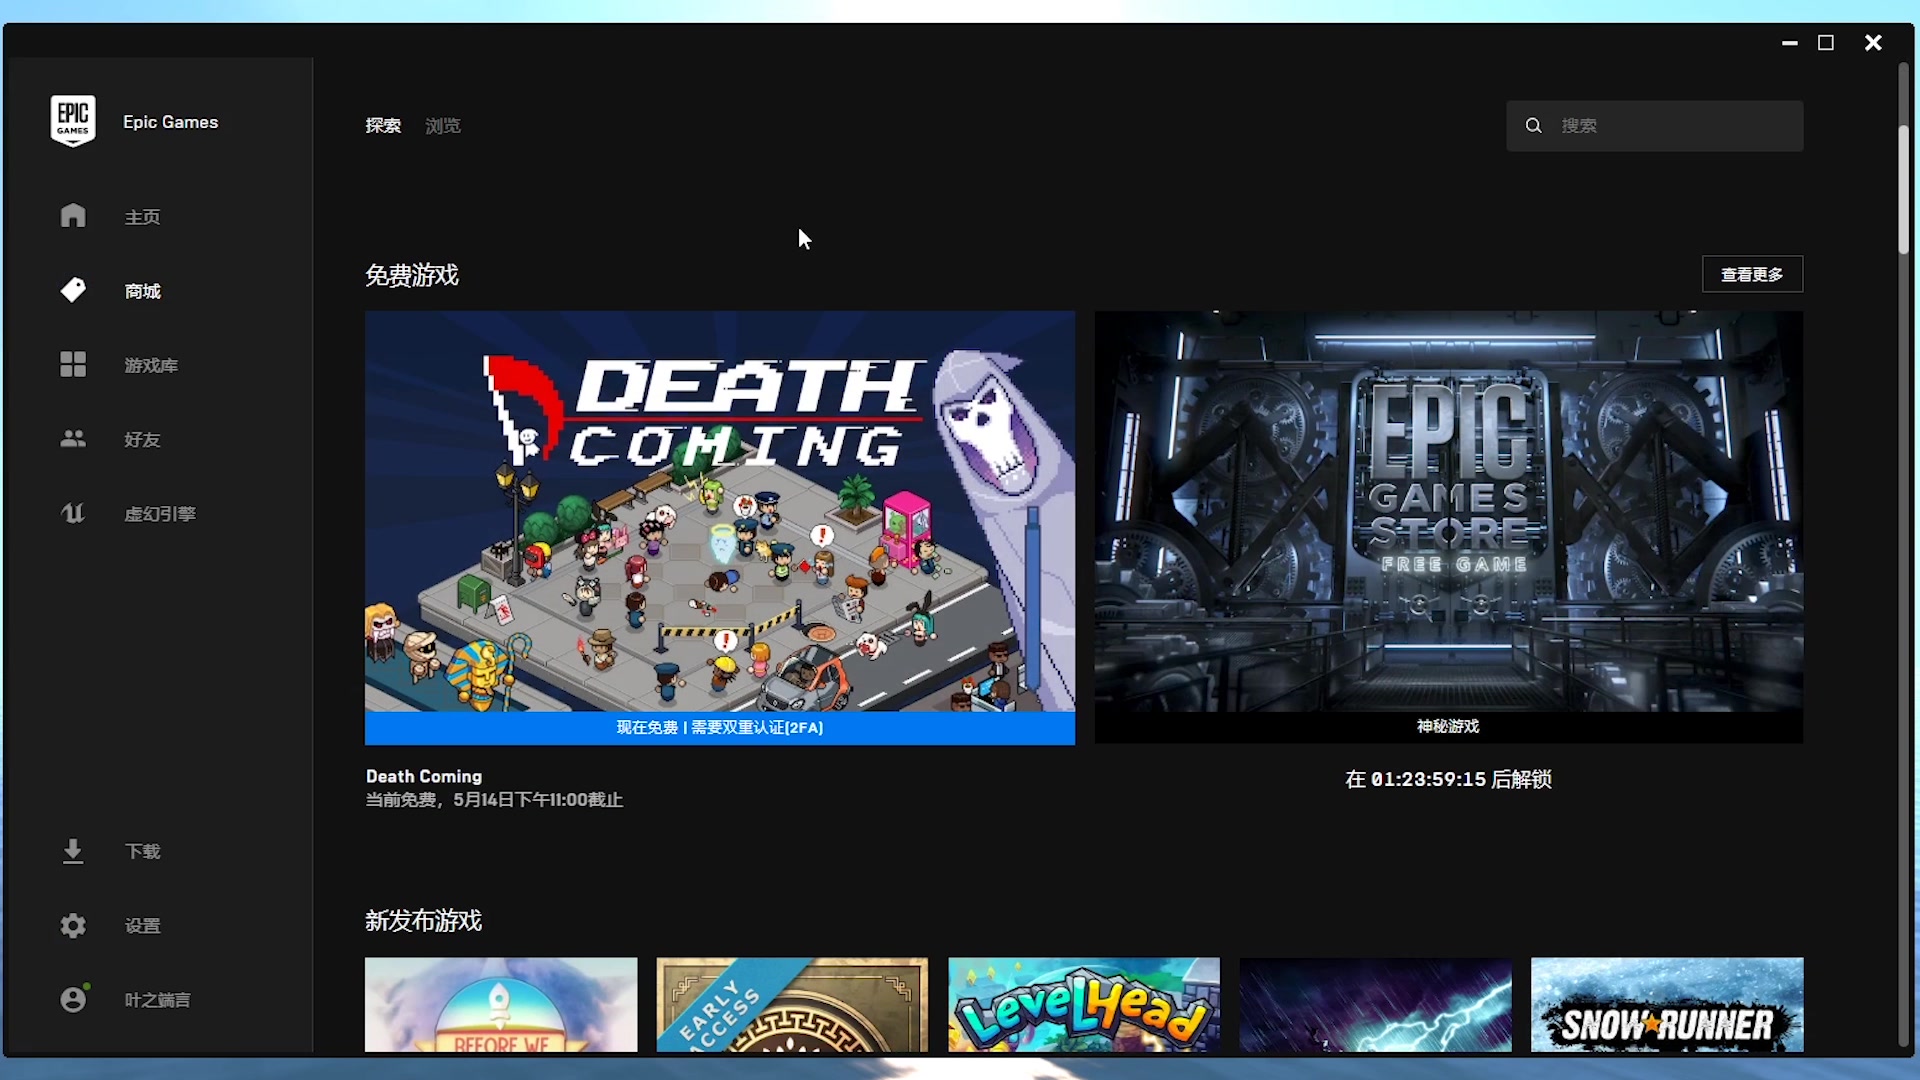This screenshot has width=1920, height=1080.
Task: Select 虚幻引擎 in the sidebar
Action: [160, 513]
